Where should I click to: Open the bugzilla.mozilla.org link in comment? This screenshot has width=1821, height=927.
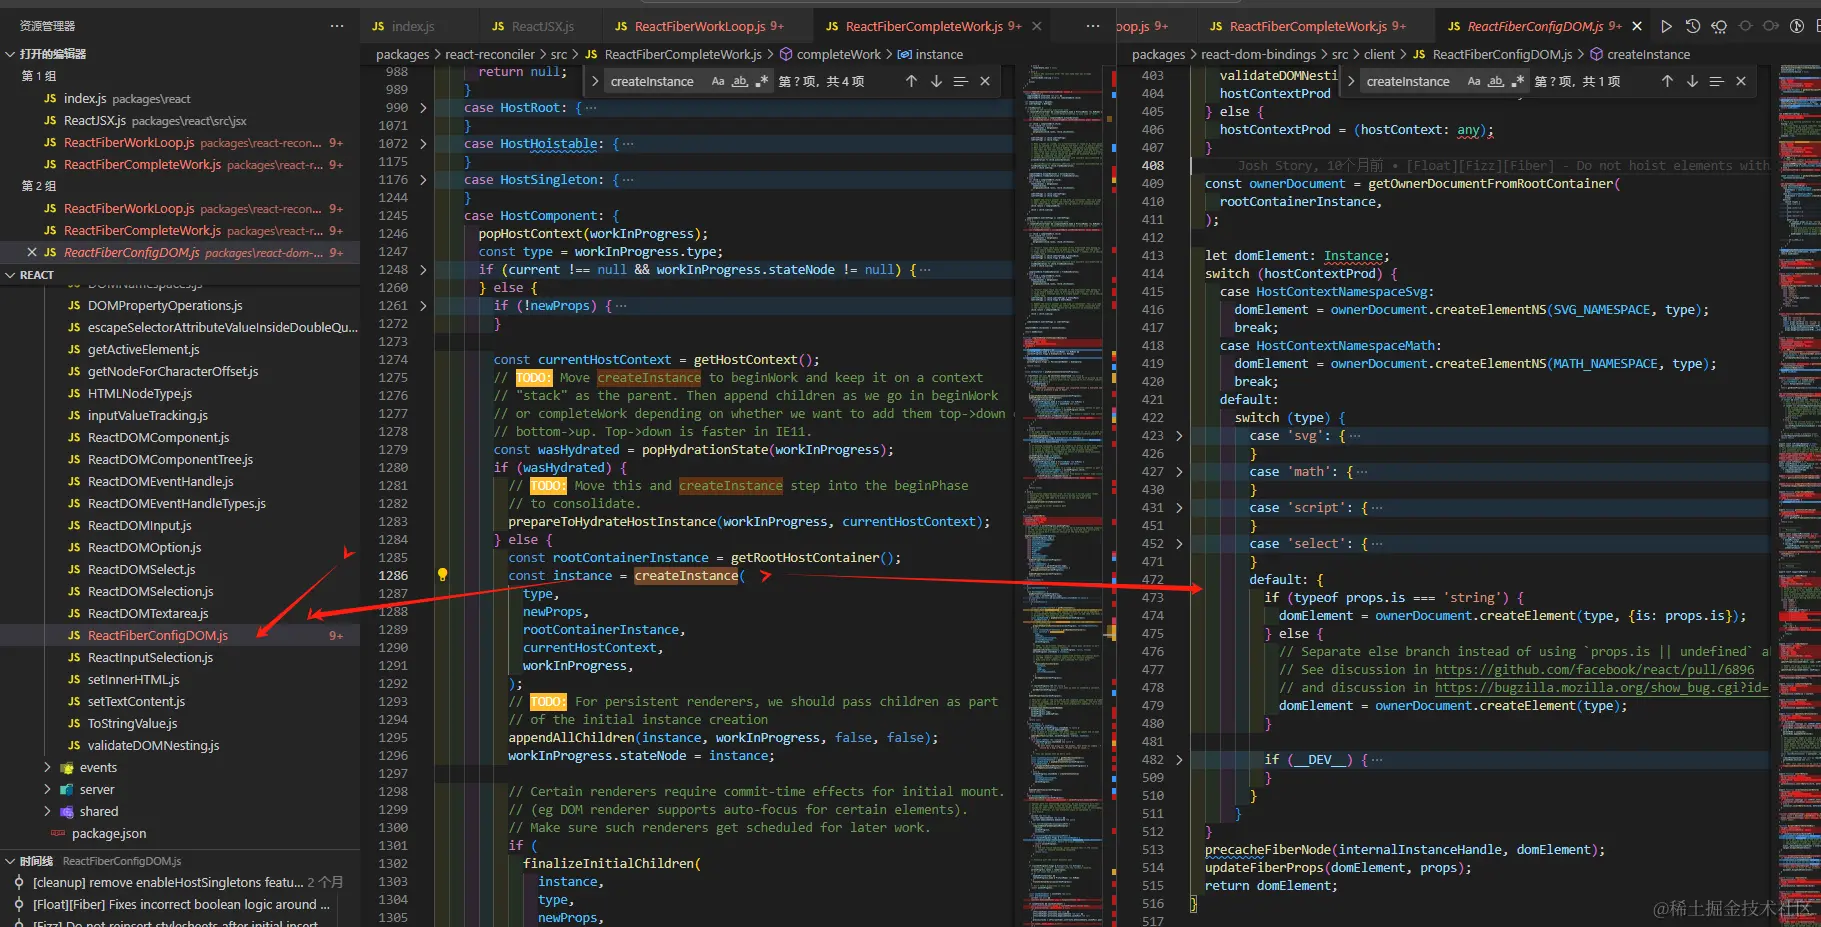(x=1601, y=688)
